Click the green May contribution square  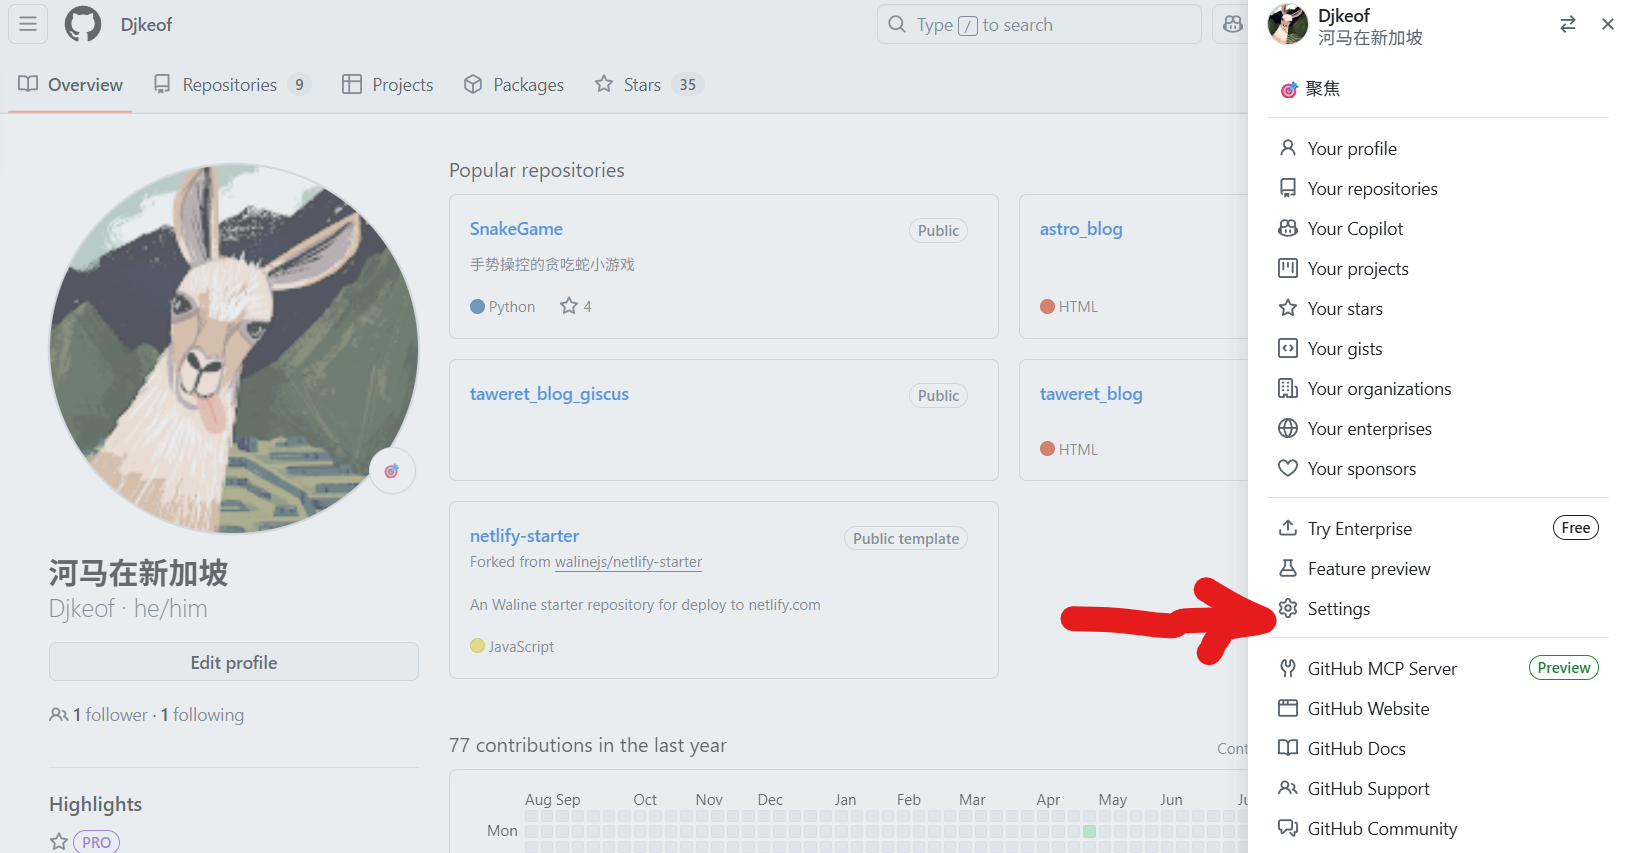(1089, 831)
